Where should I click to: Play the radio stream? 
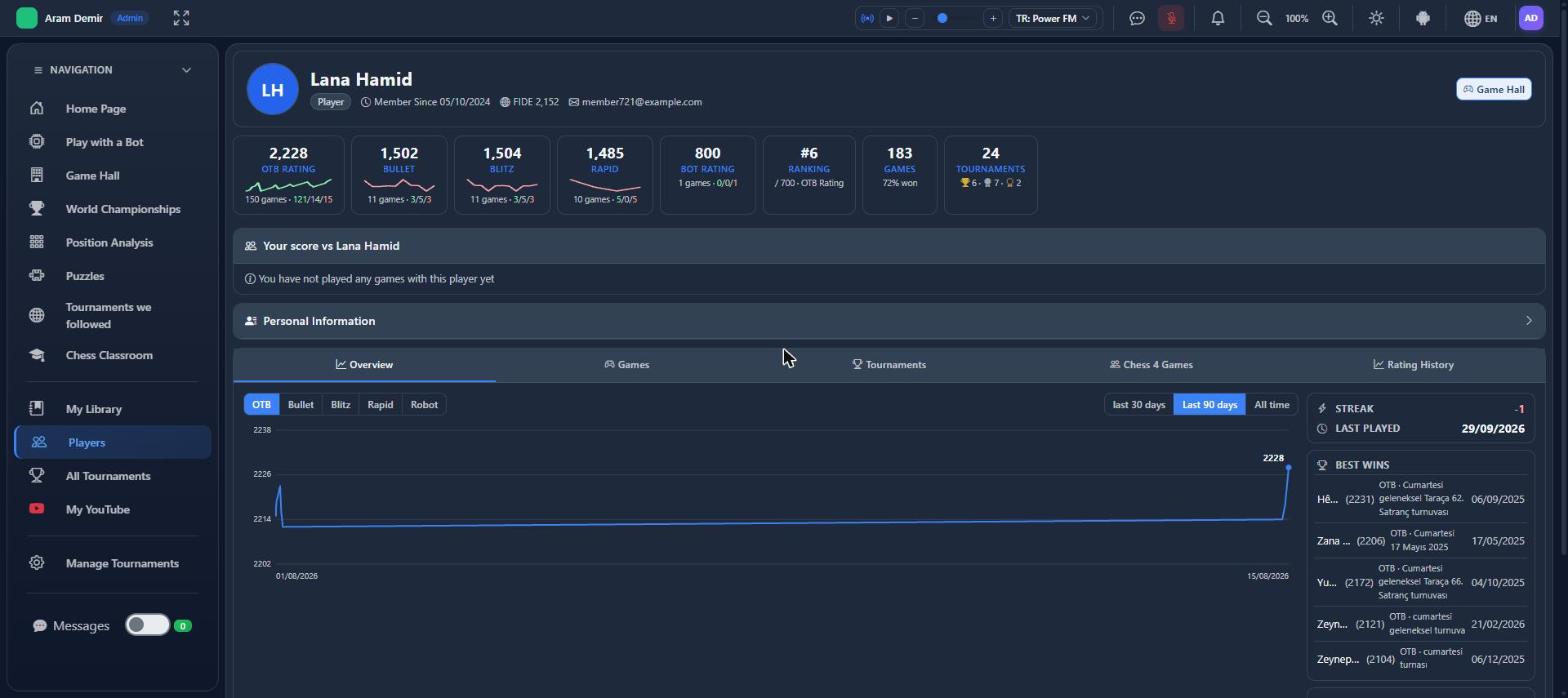click(x=889, y=18)
